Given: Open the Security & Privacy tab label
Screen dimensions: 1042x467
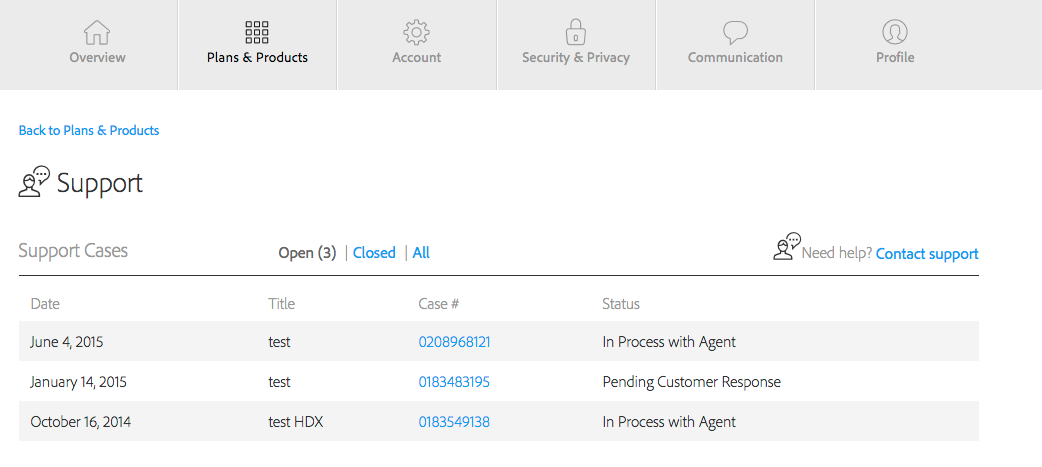Looking at the screenshot, I should [575, 58].
